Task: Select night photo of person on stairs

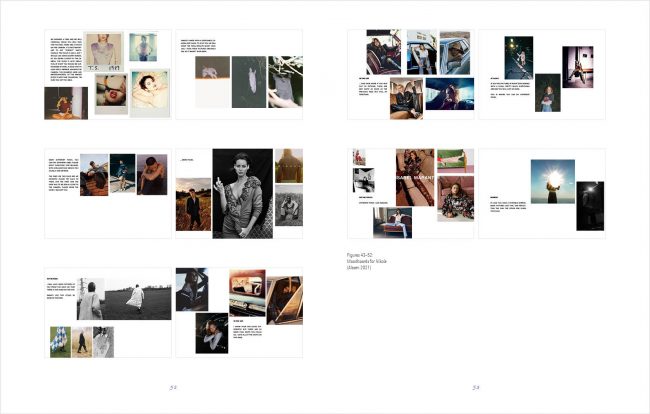Action: tap(519, 58)
